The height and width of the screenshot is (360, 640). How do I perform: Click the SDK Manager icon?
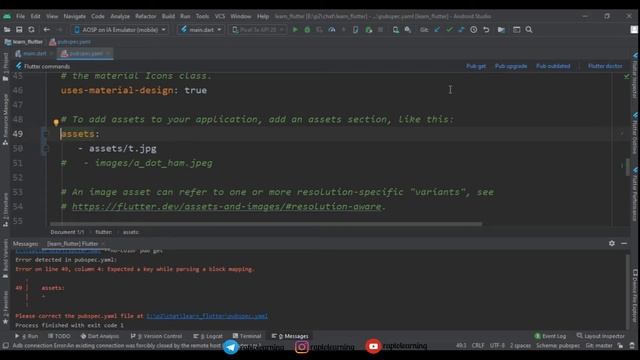click(x=408, y=30)
